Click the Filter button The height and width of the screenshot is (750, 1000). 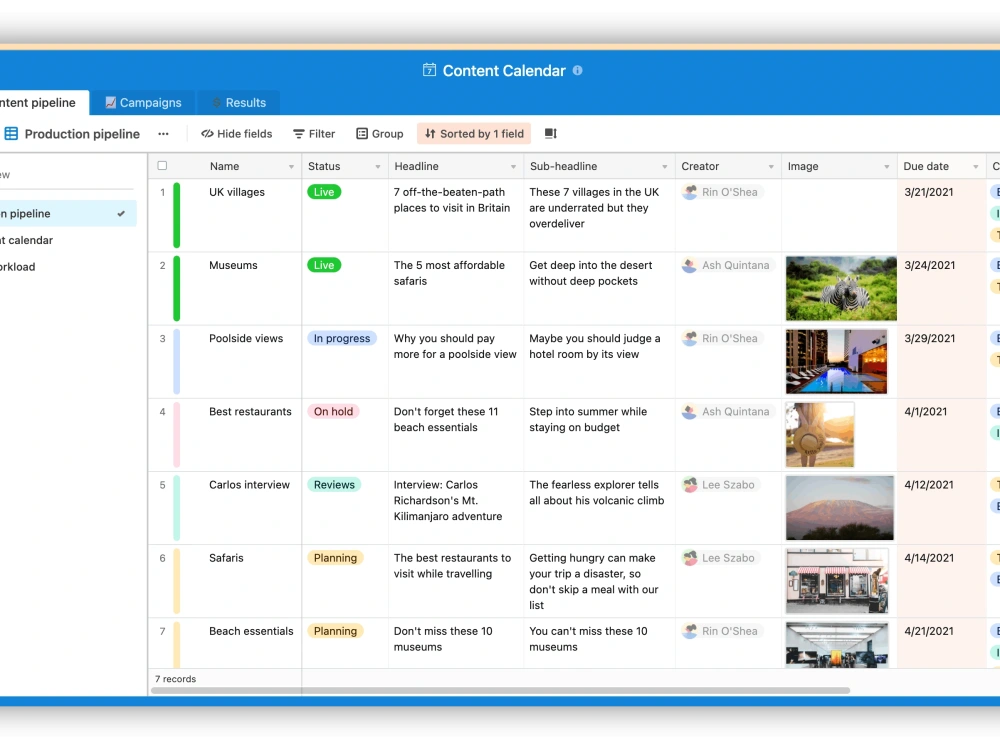click(314, 134)
